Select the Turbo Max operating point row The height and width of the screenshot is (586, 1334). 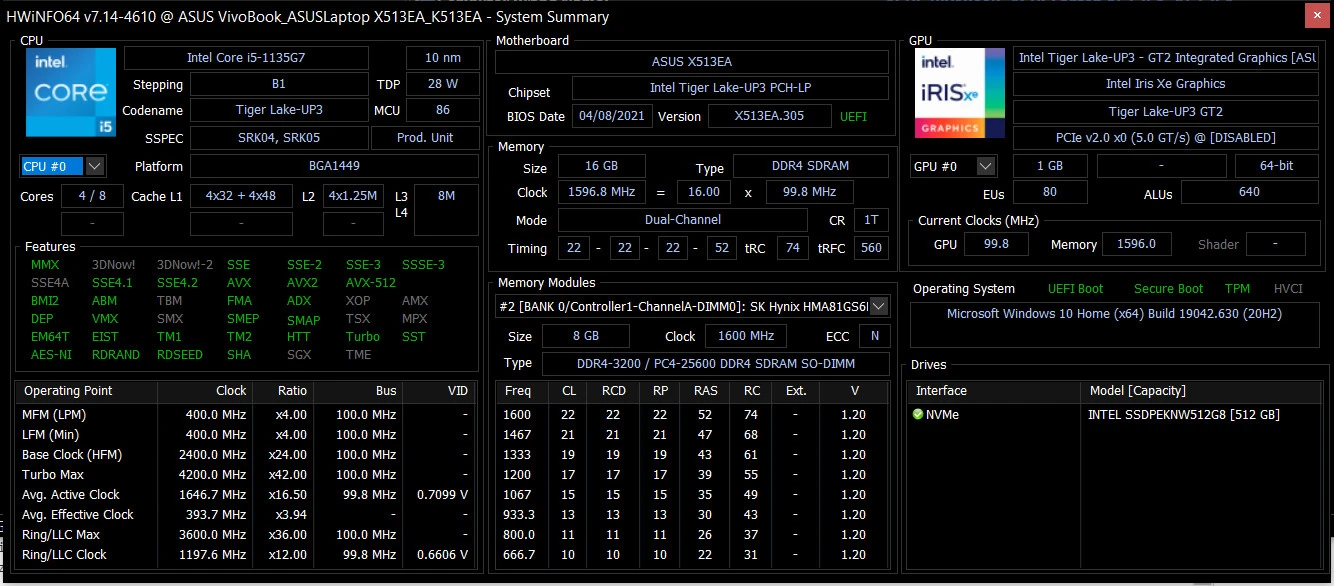coord(240,475)
